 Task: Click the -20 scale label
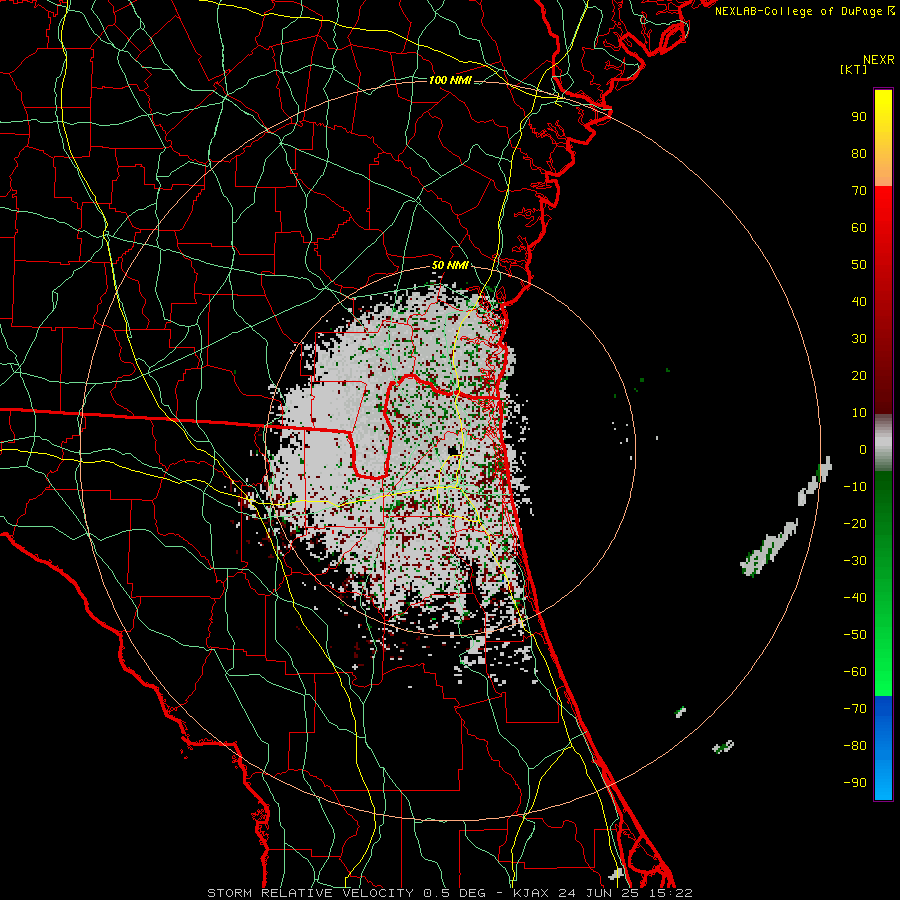pos(855,523)
